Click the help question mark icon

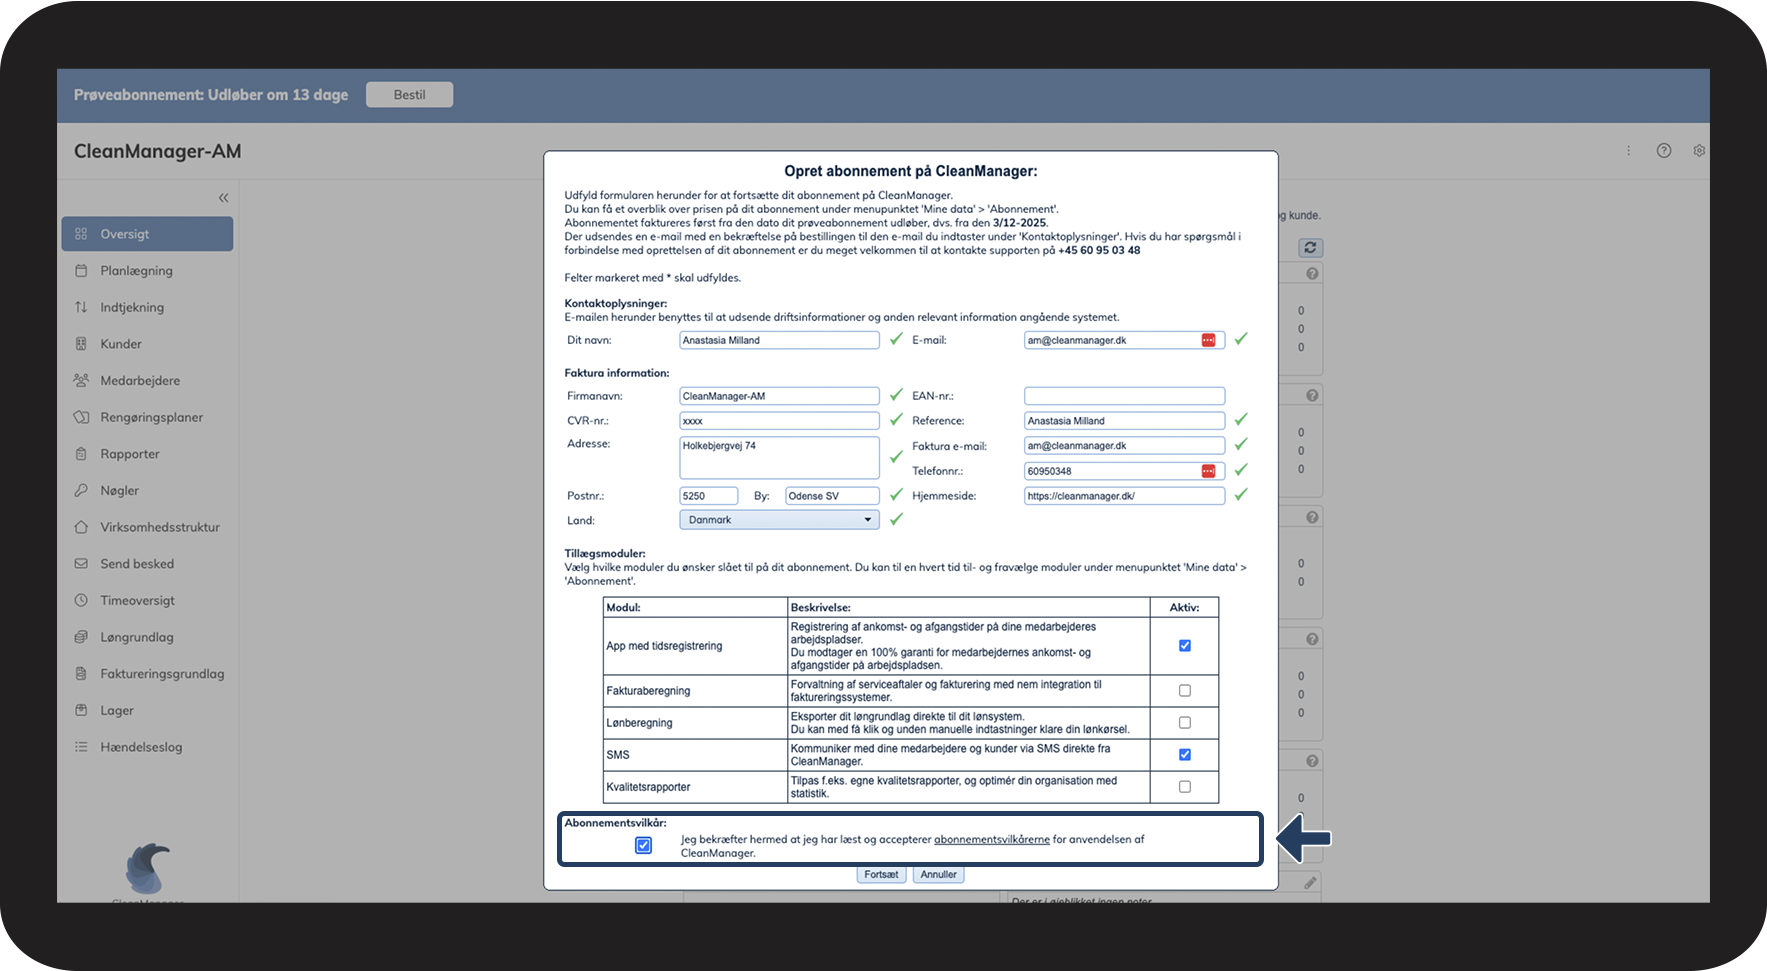click(1664, 151)
